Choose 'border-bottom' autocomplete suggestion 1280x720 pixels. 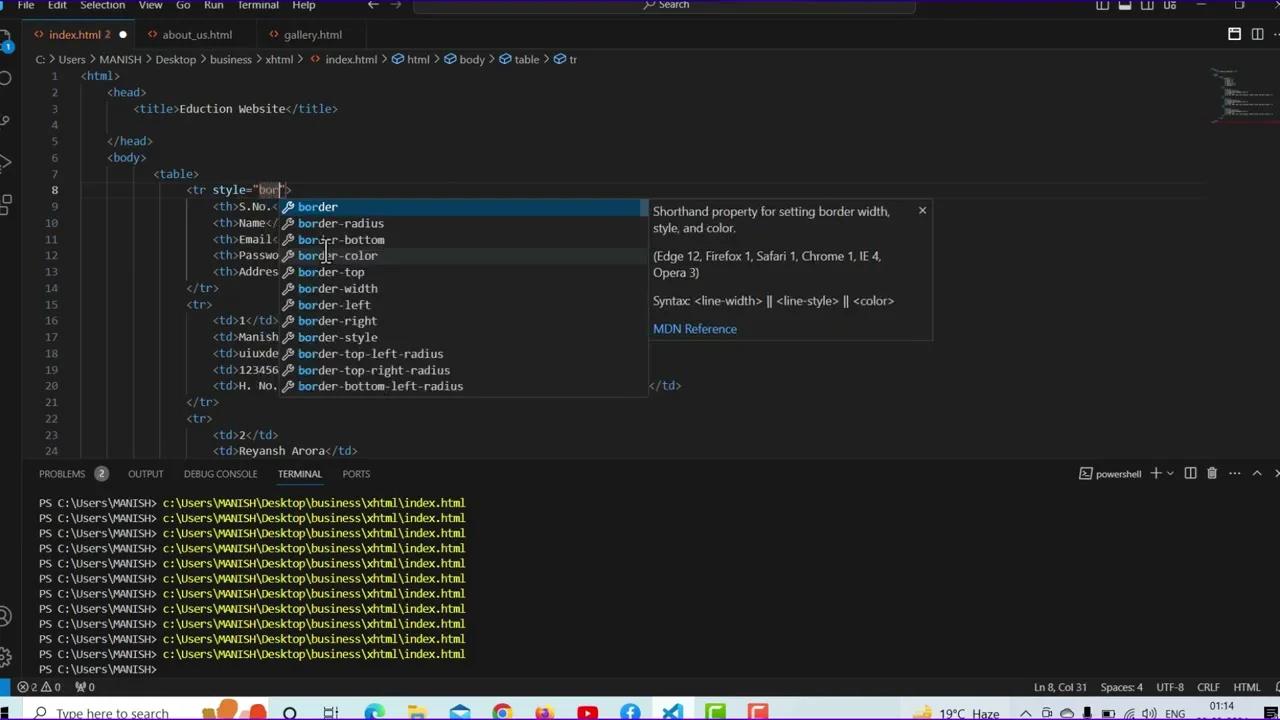point(463,240)
